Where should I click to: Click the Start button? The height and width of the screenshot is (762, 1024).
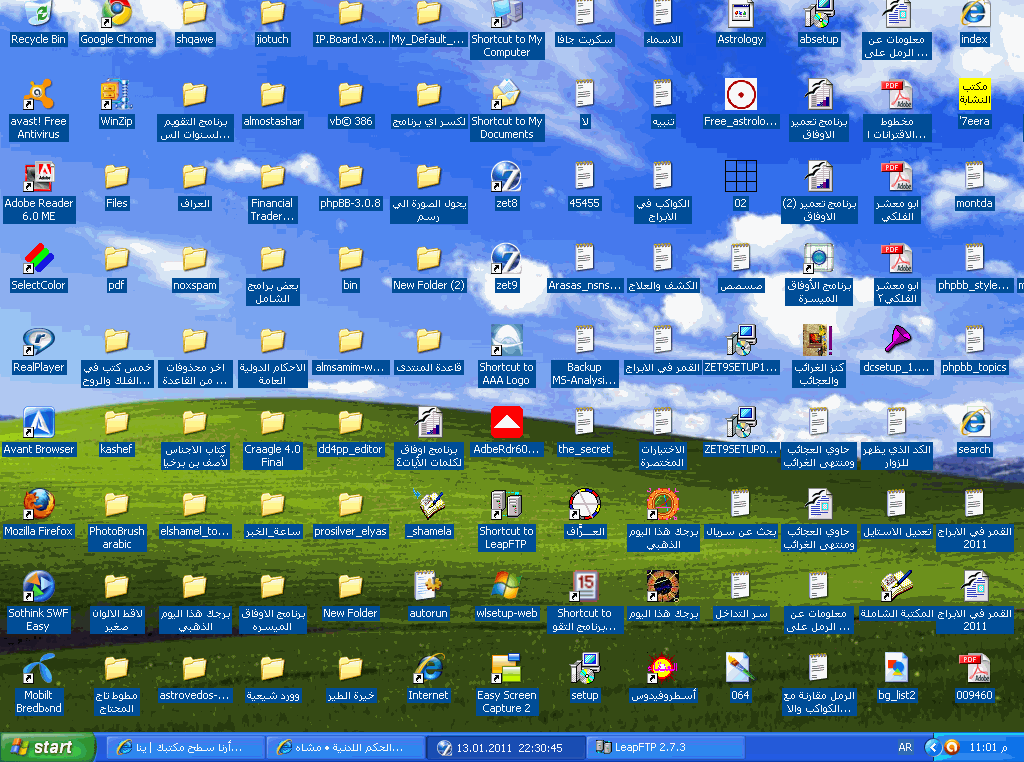pyautogui.click(x=48, y=747)
